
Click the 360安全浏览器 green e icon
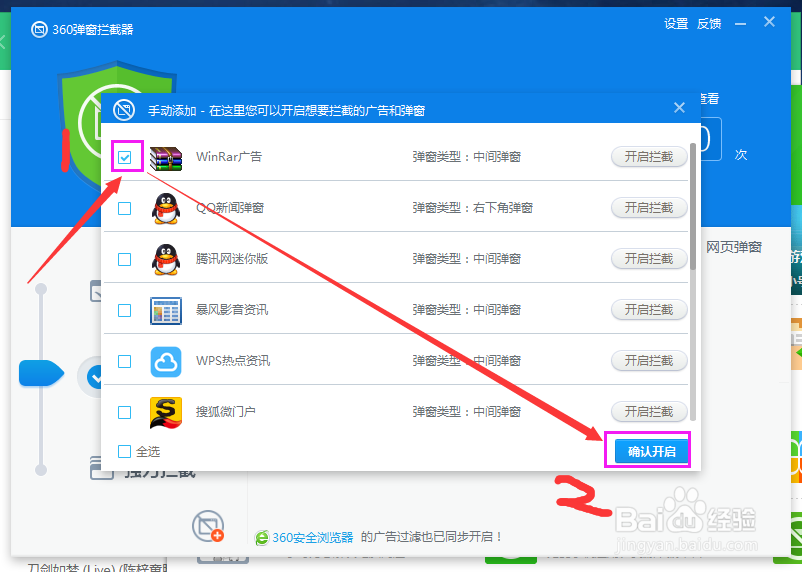pyautogui.click(x=262, y=537)
